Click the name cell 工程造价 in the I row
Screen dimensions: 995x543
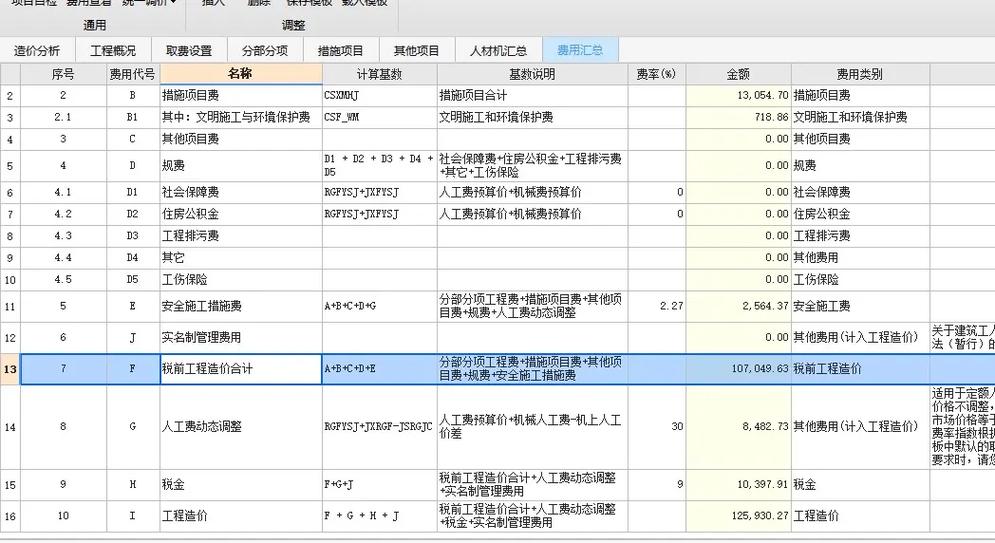[241, 516]
